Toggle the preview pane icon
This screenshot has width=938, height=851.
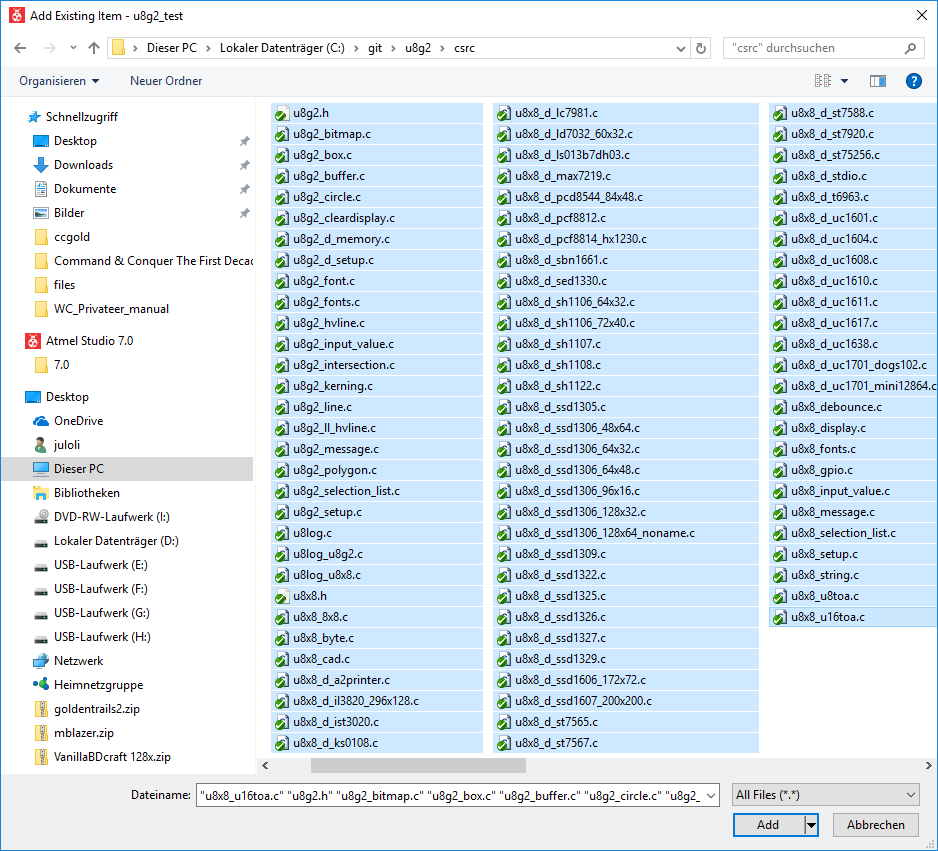[x=878, y=81]
